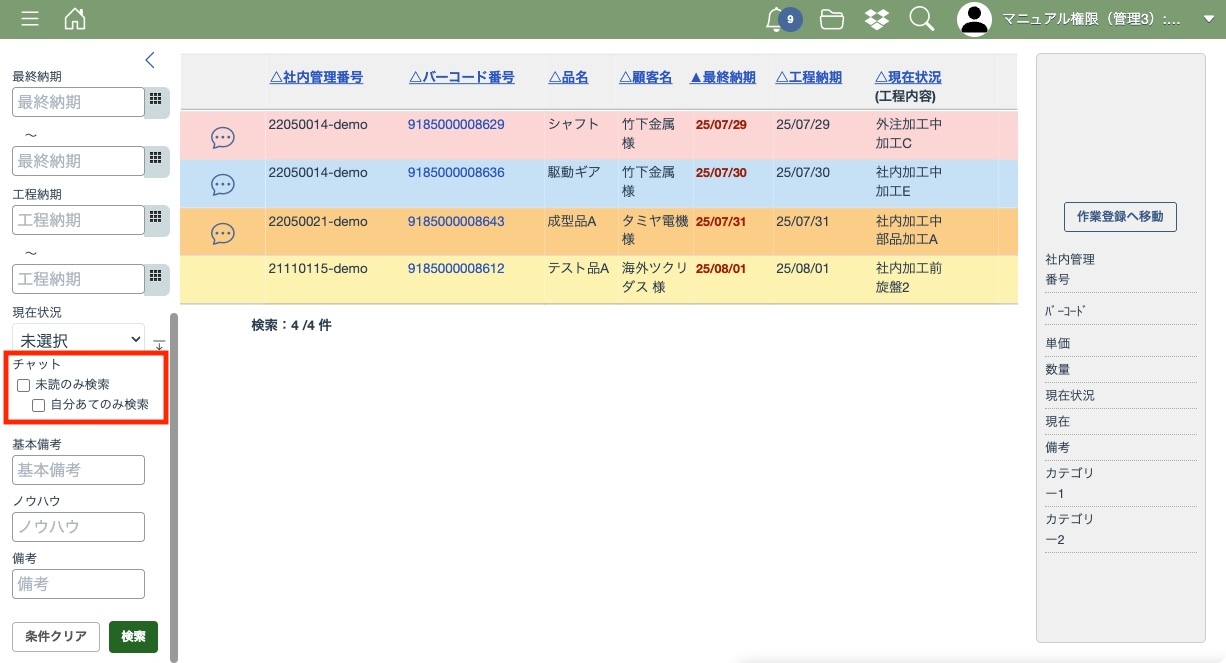Click the magnifying glass search icon

[x=921, y=19]
